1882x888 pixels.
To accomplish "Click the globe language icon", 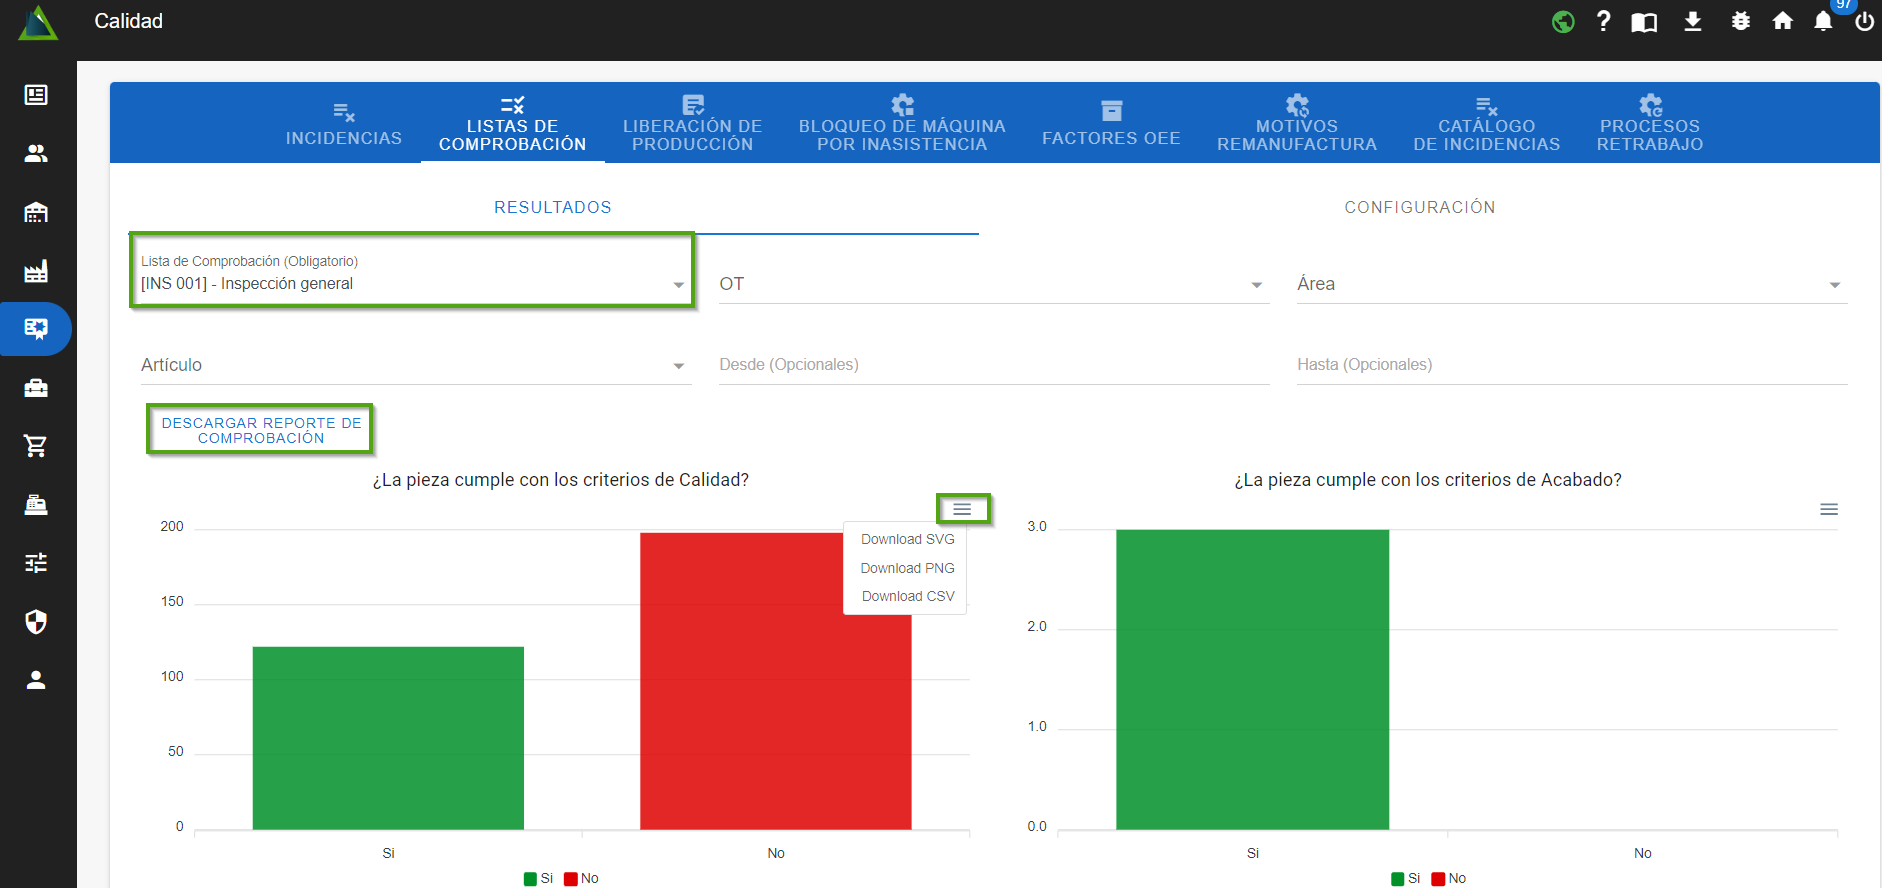I will (x=1563, y=21).
